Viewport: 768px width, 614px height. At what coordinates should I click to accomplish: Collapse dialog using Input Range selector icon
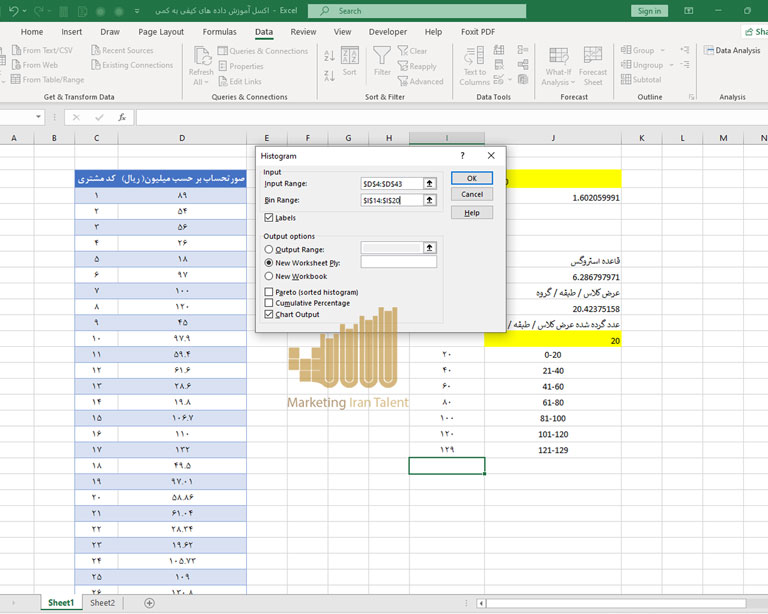click(430, 184)
